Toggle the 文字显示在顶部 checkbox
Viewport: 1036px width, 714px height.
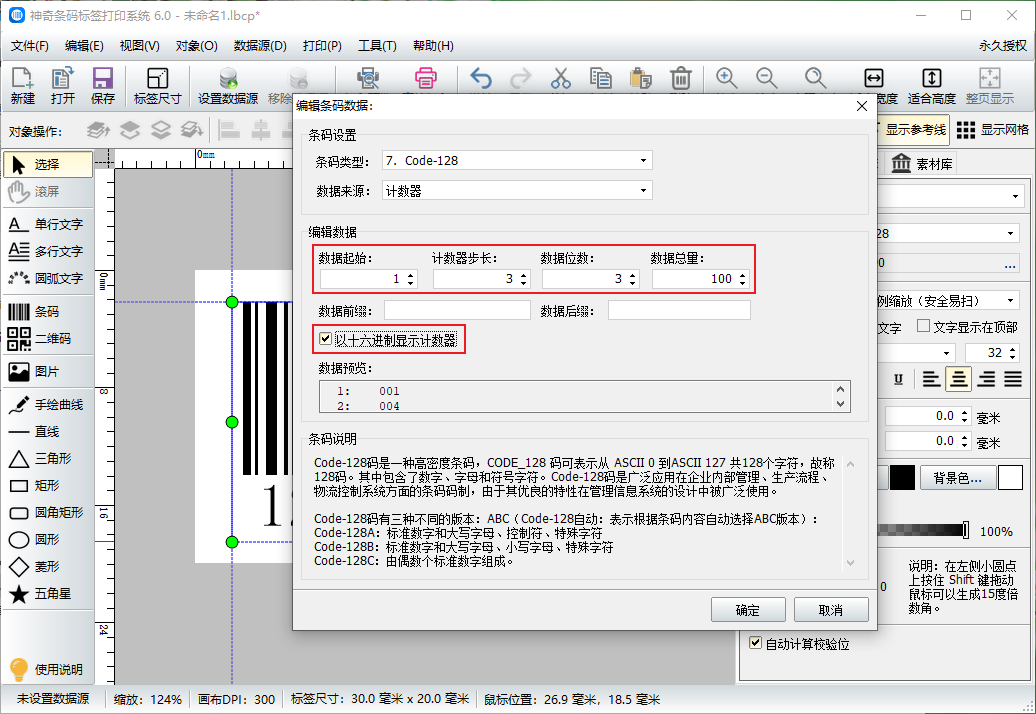924,326
